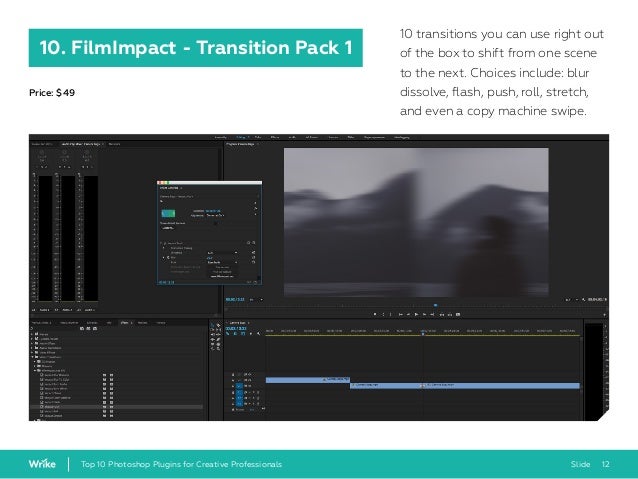The height and width of the screenshot is (479, 638).
Task: Click Add Marker icon in timeline header
Action: point(251,334)
